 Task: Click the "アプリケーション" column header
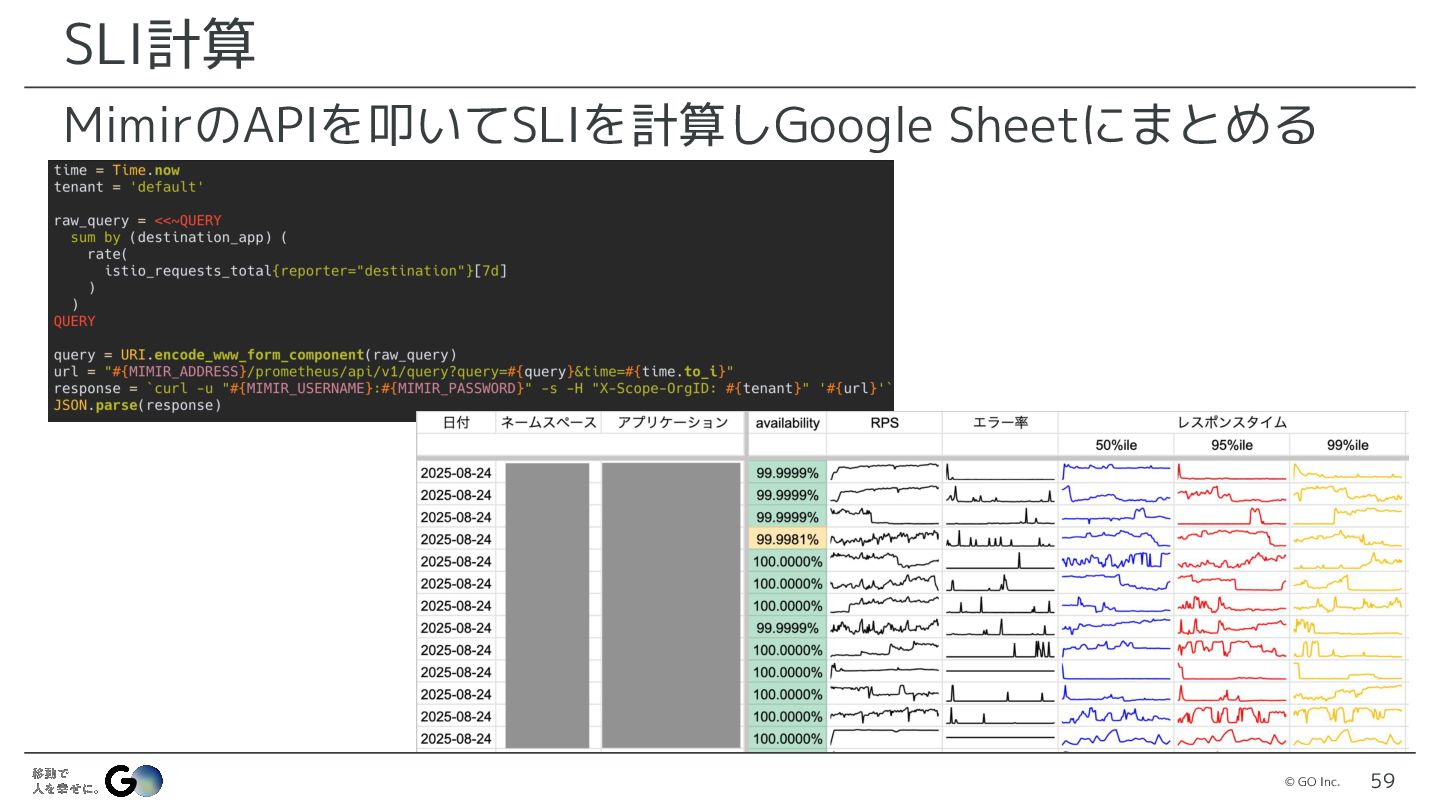tap(672, 423)
